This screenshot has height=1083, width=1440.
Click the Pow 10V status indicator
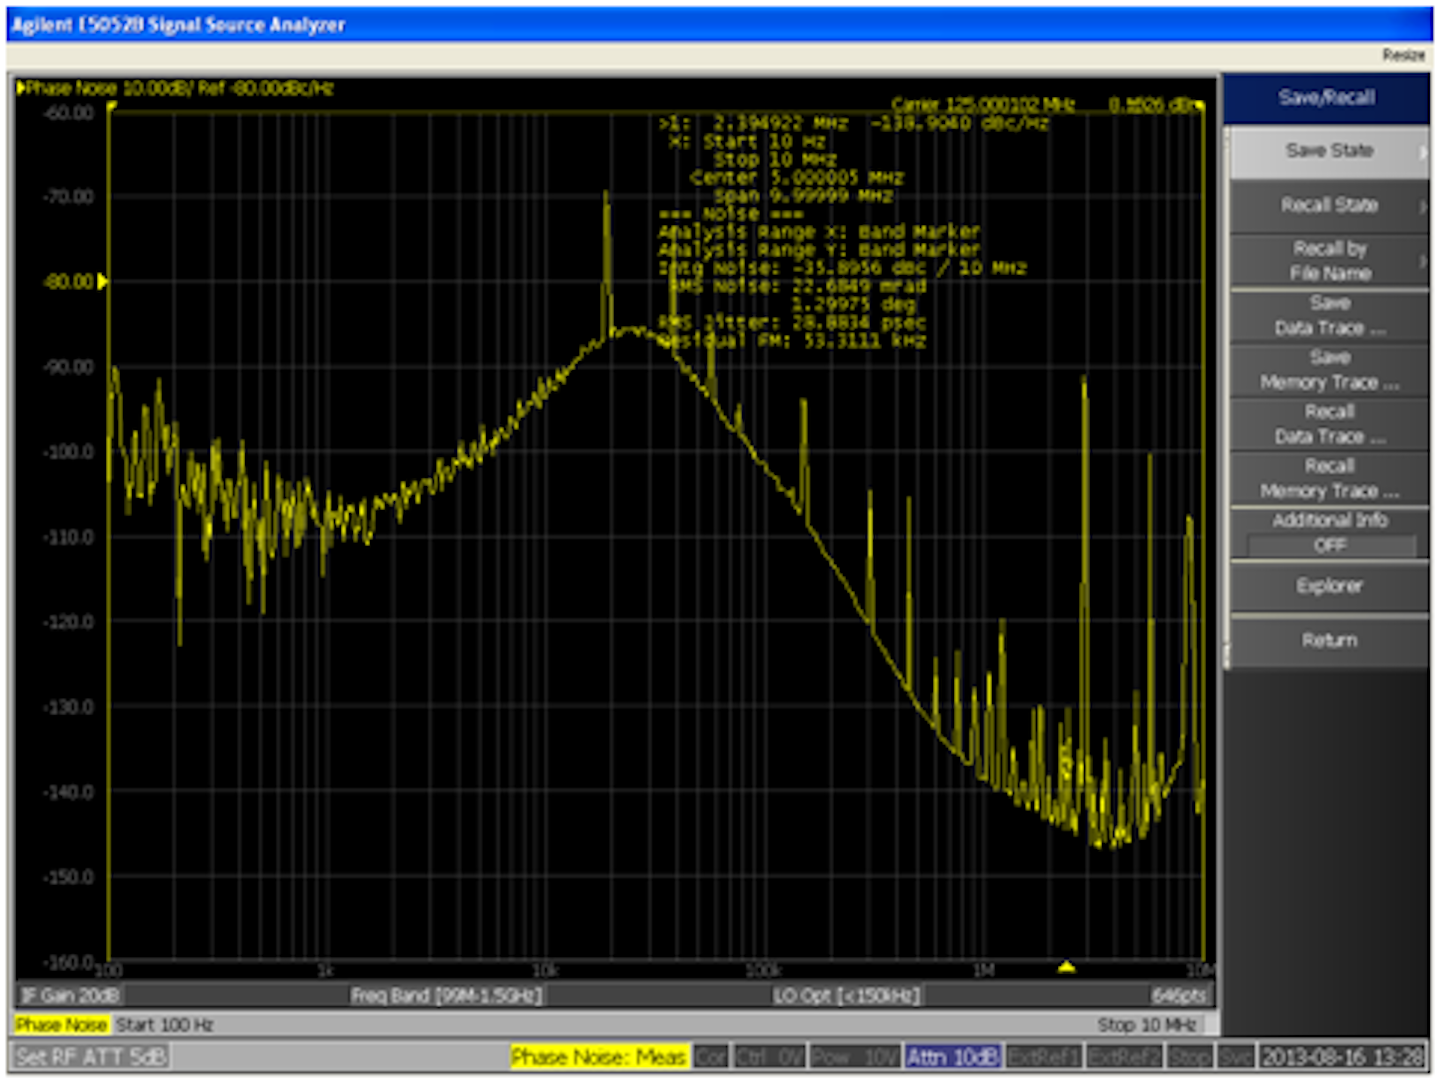[x=854, y=1057]
